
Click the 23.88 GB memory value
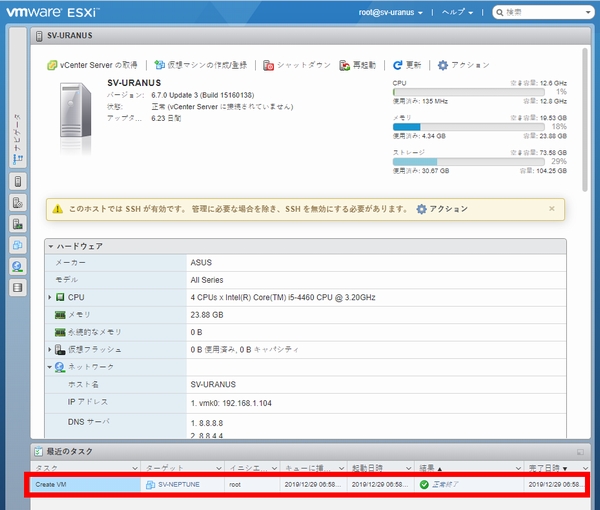coord(207,315)
